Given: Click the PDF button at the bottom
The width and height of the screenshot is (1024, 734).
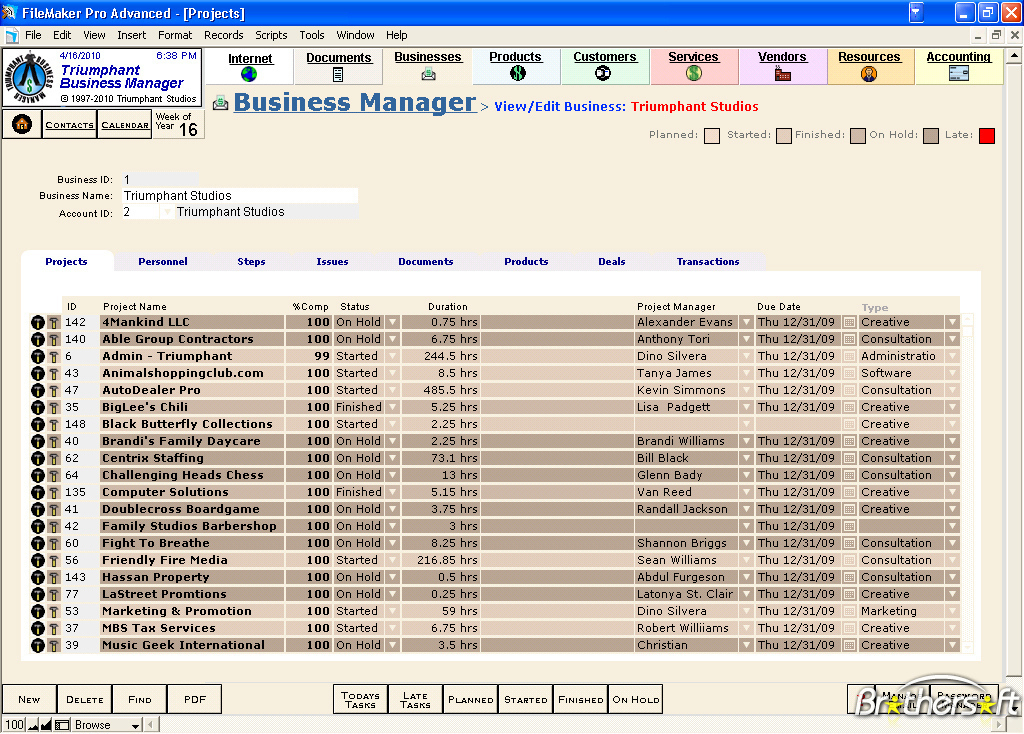Looking at the screenshot, I should (194, 699).
